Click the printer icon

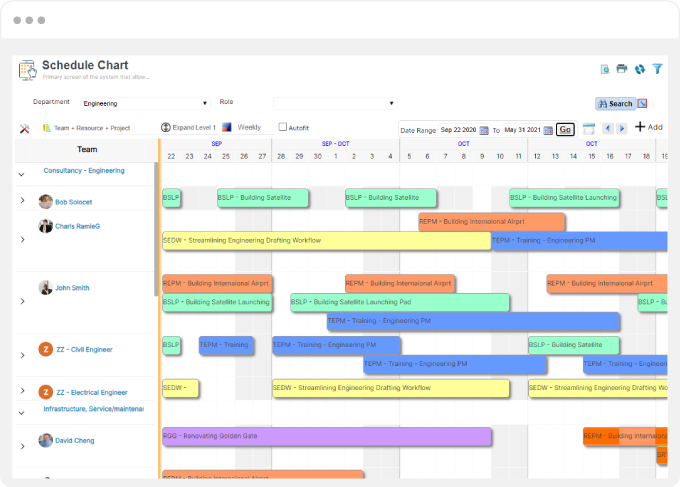coord(622,69)
